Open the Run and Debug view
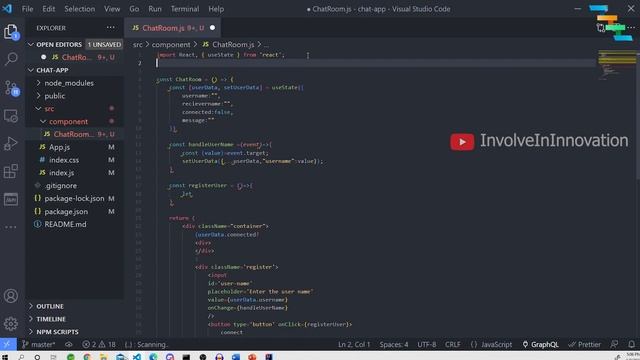The width and height of the screenshot is (640, 360). click(11, 144)
